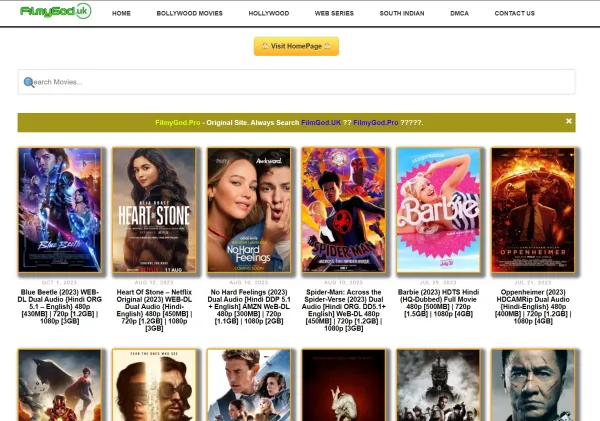
Task: Open the gray armored warriors poster
Action: (439, 385)
